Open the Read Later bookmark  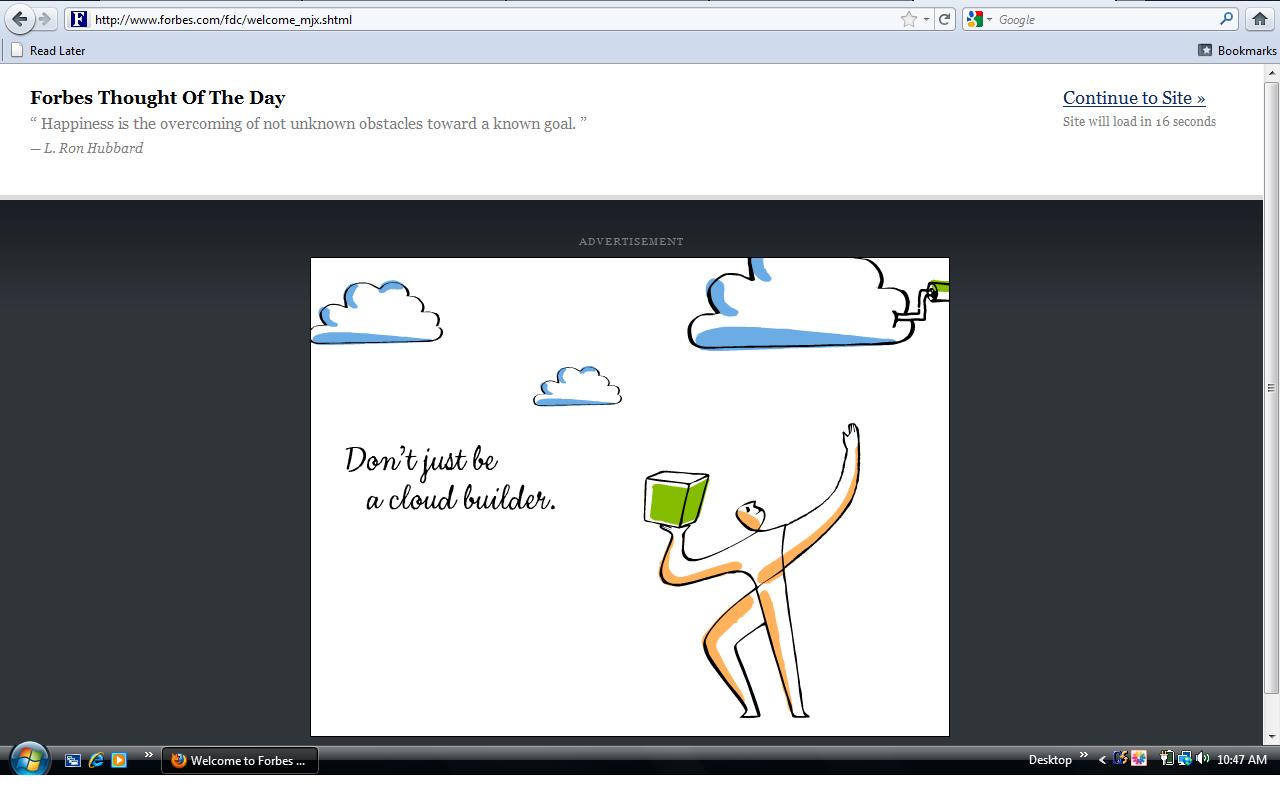tap(48, 50)
